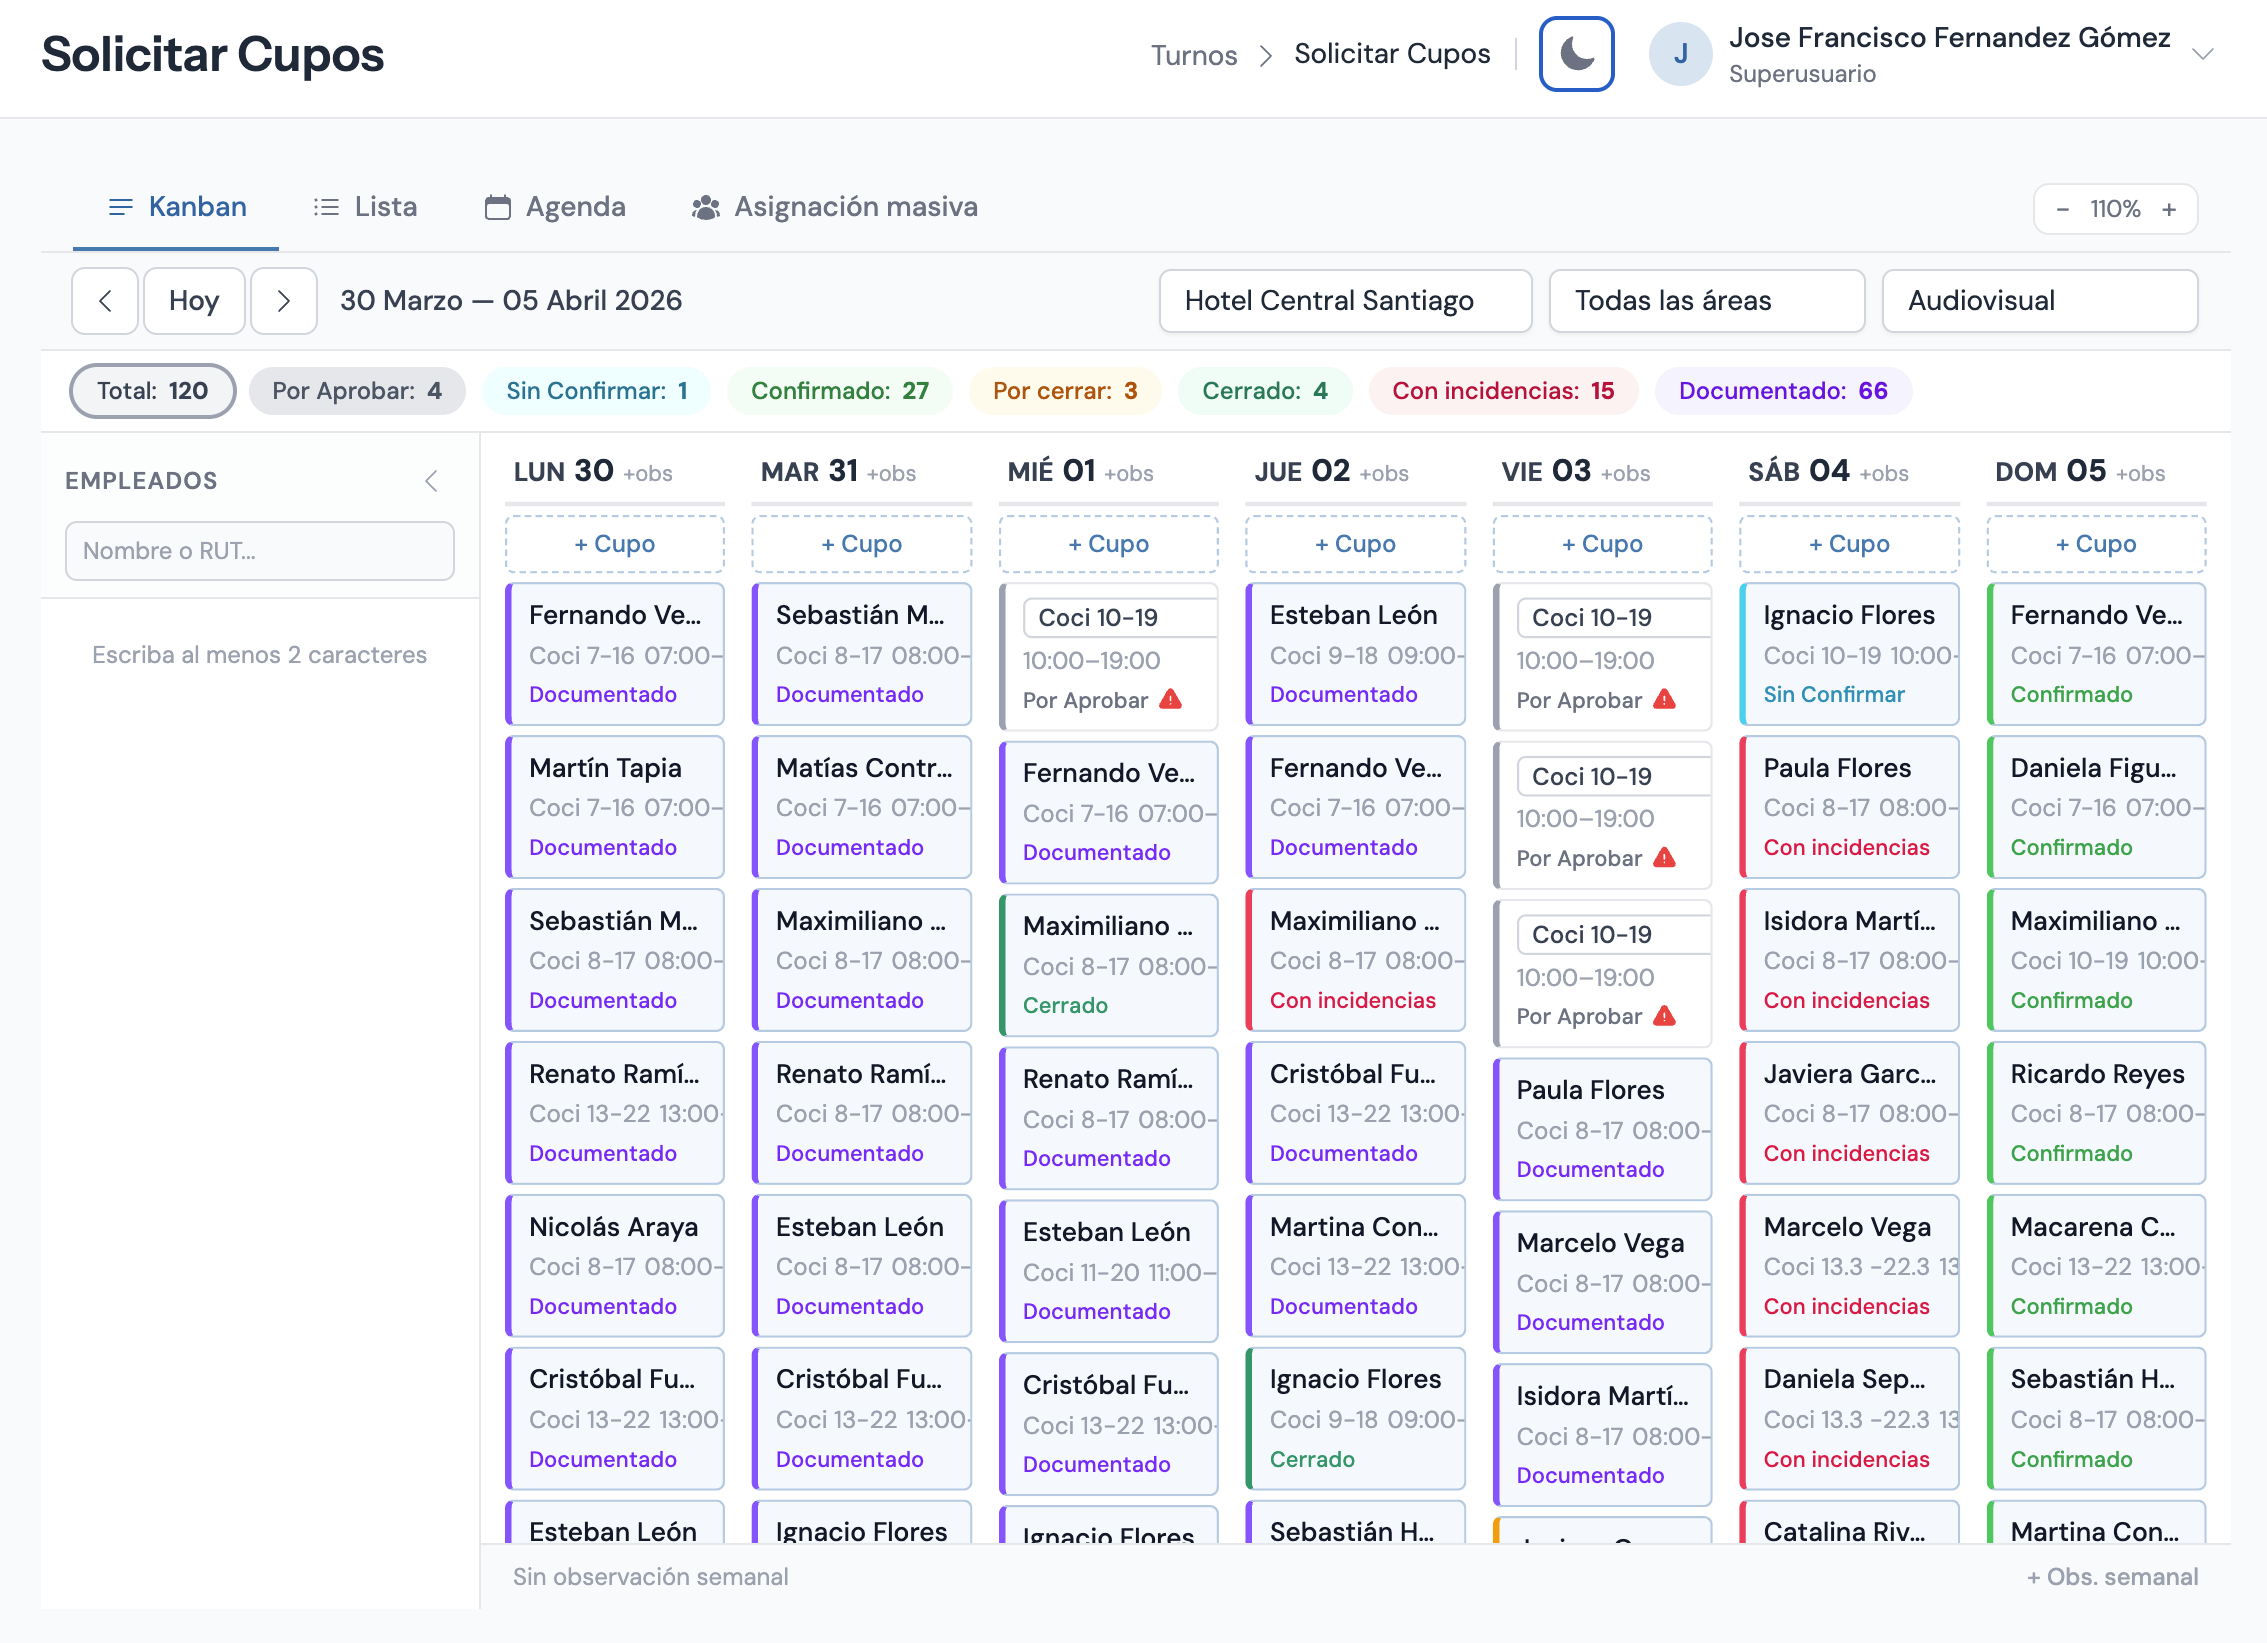Open Todas las áreas dropdown
This screenshot has height=1643, width=2267.
pyautogui.click(x=1705, y=301)
